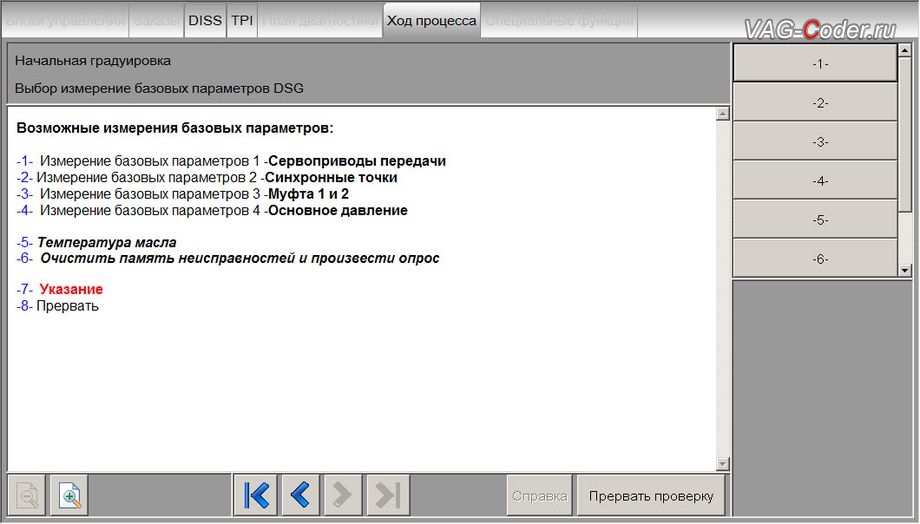Click the Синхронные точки line
This screenshot has width=920, height=524.
coord(207,177)
